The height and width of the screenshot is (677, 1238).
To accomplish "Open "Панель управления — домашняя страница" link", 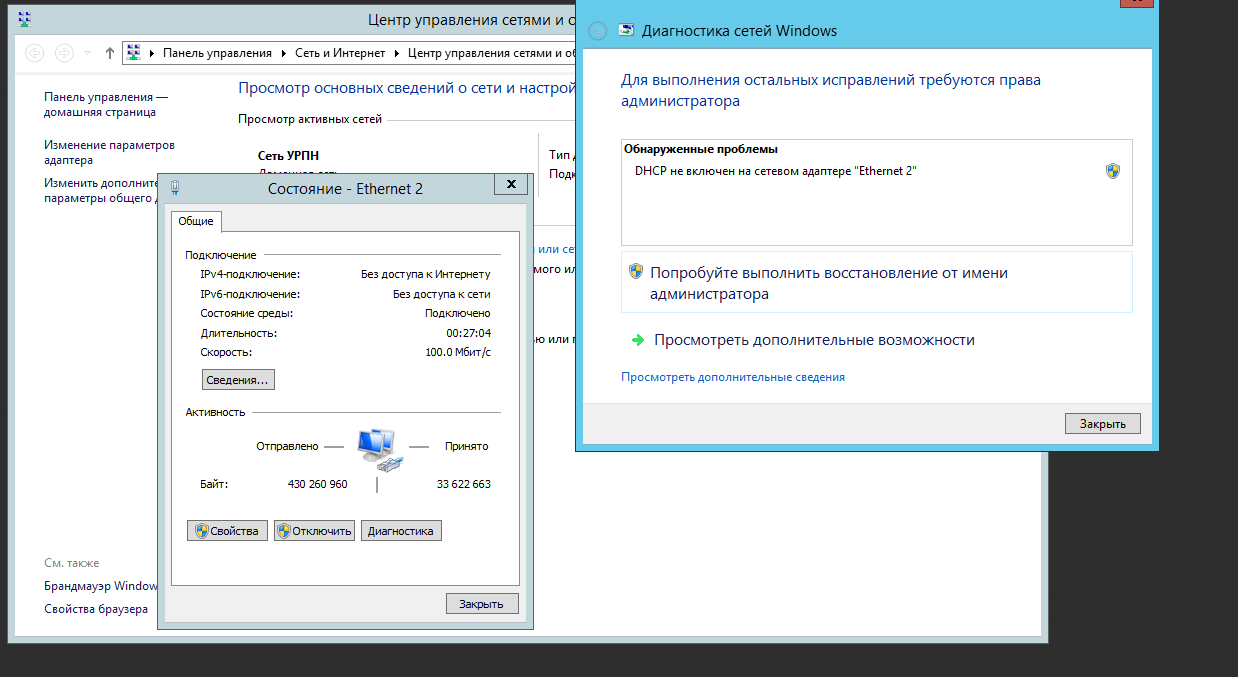I will [106, 105].
